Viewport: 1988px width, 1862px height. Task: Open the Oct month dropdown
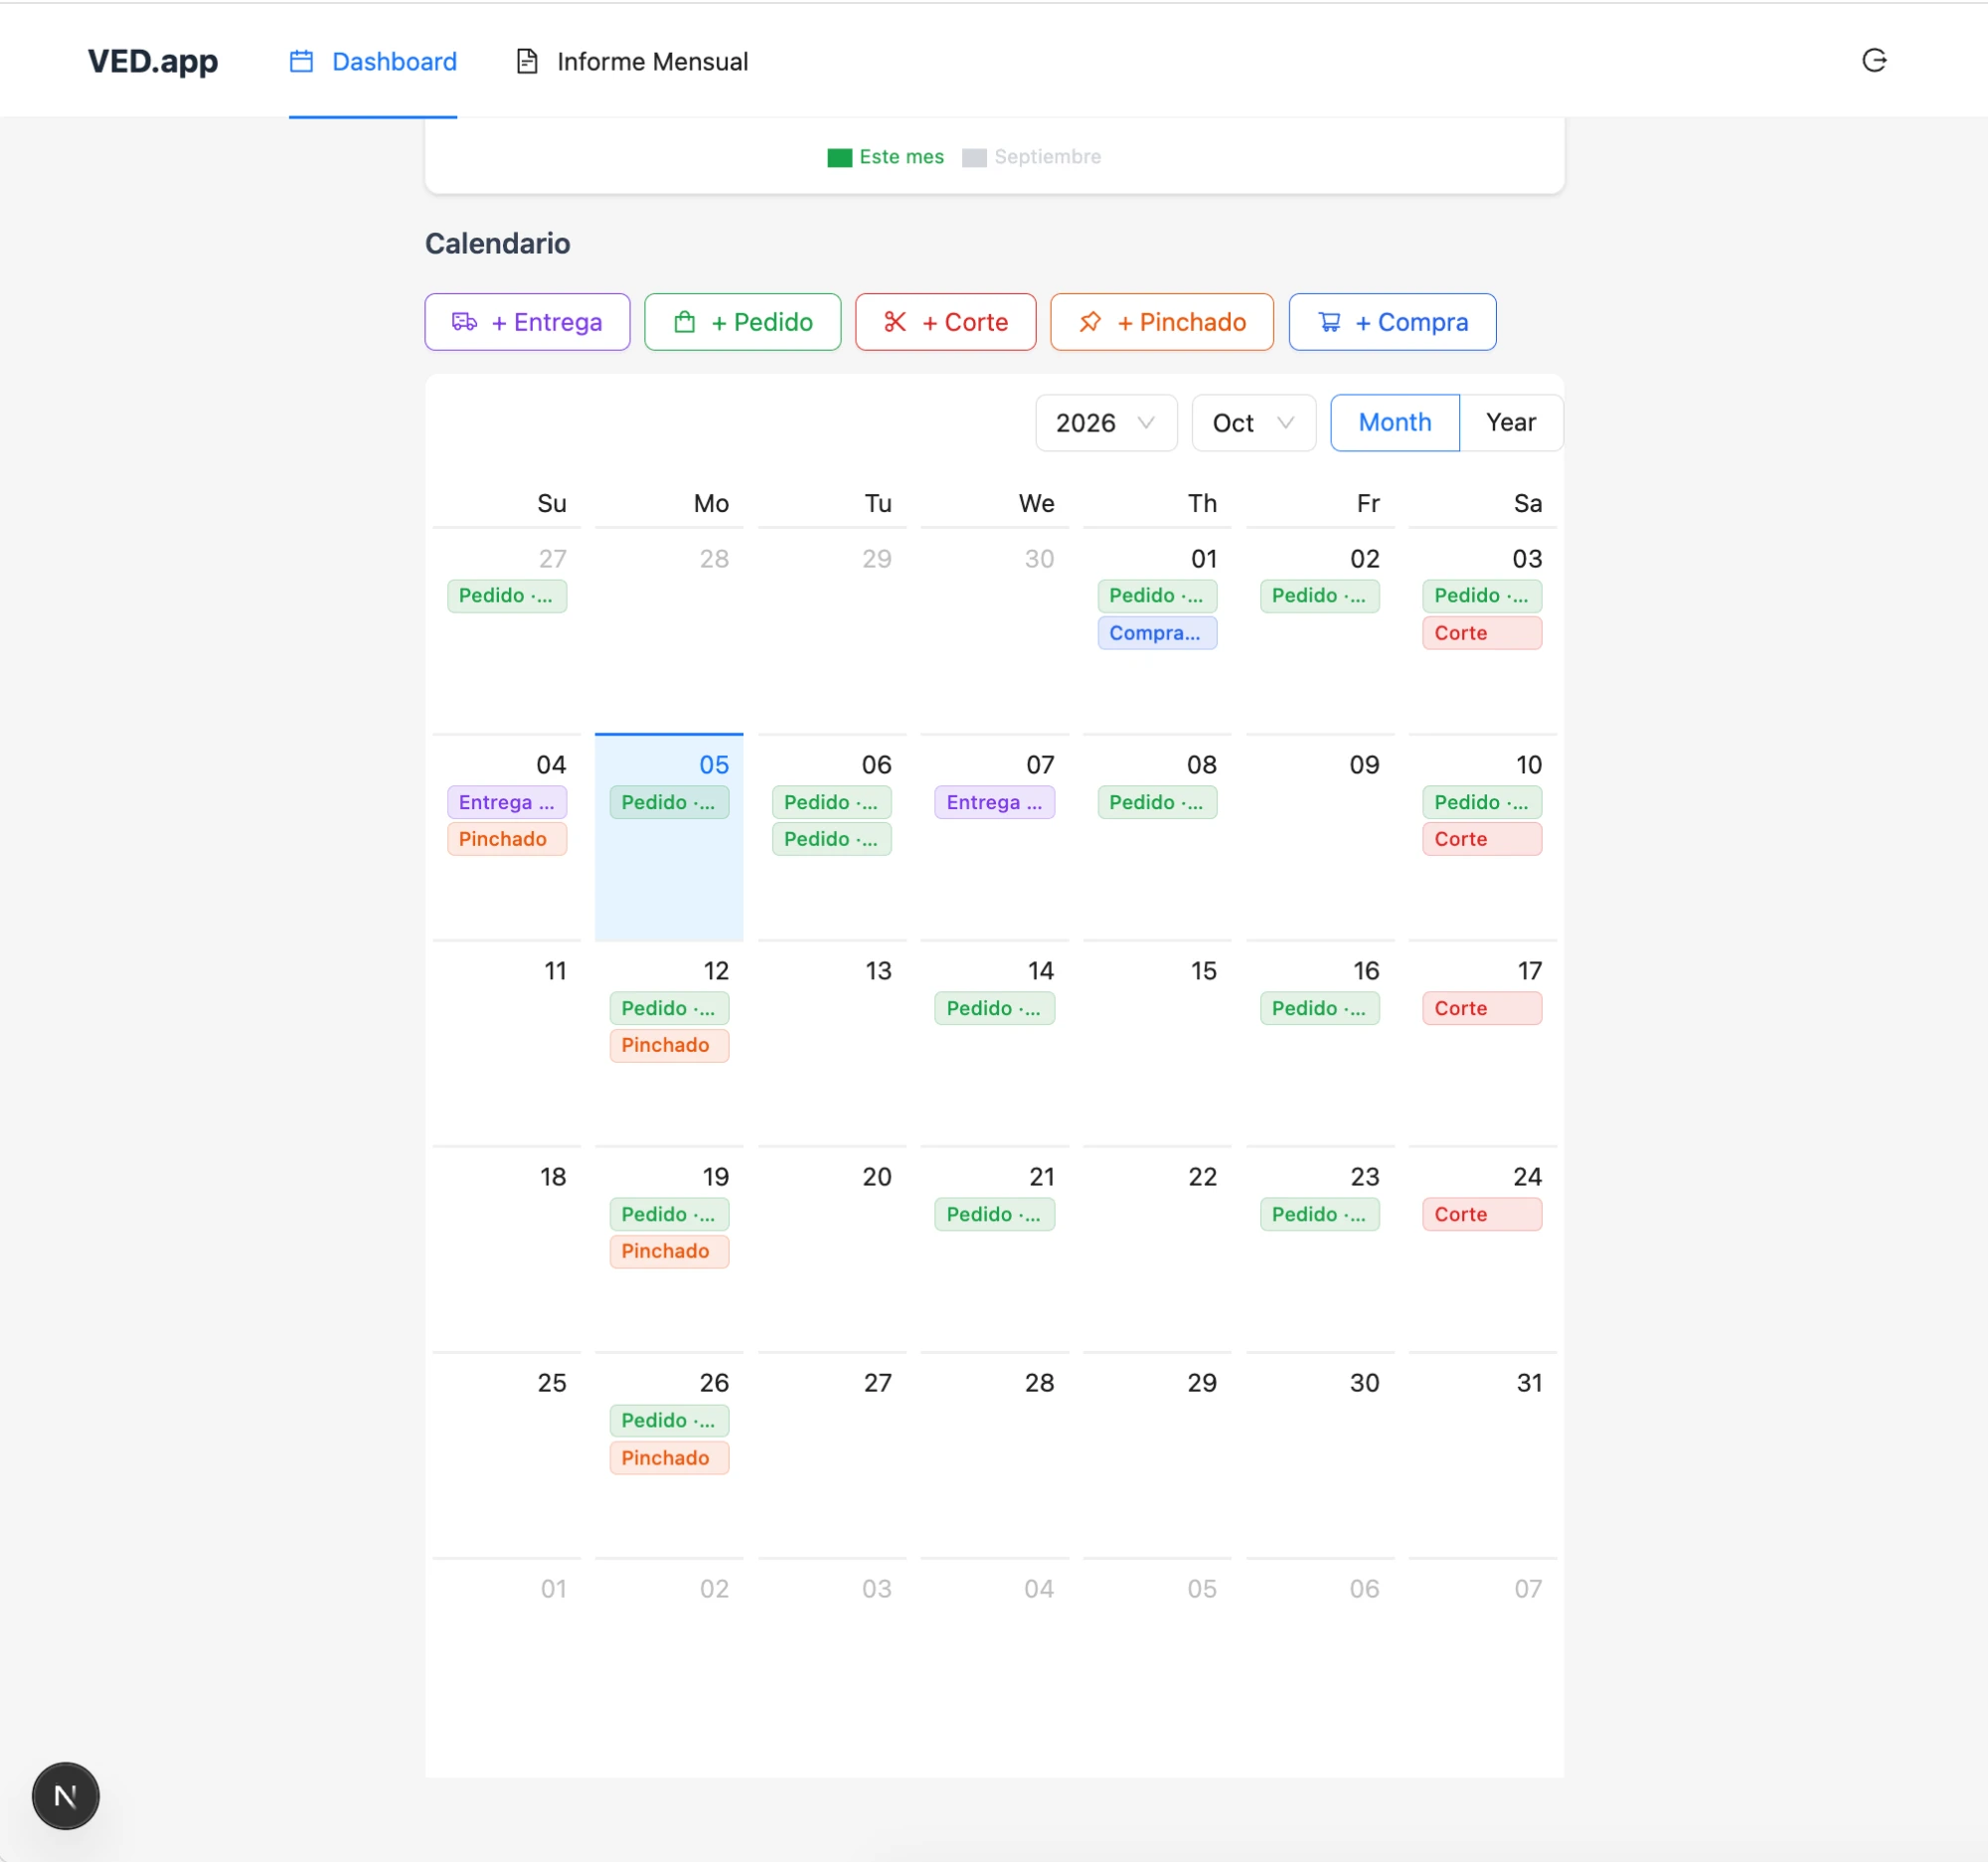[x=1253, y=423]
